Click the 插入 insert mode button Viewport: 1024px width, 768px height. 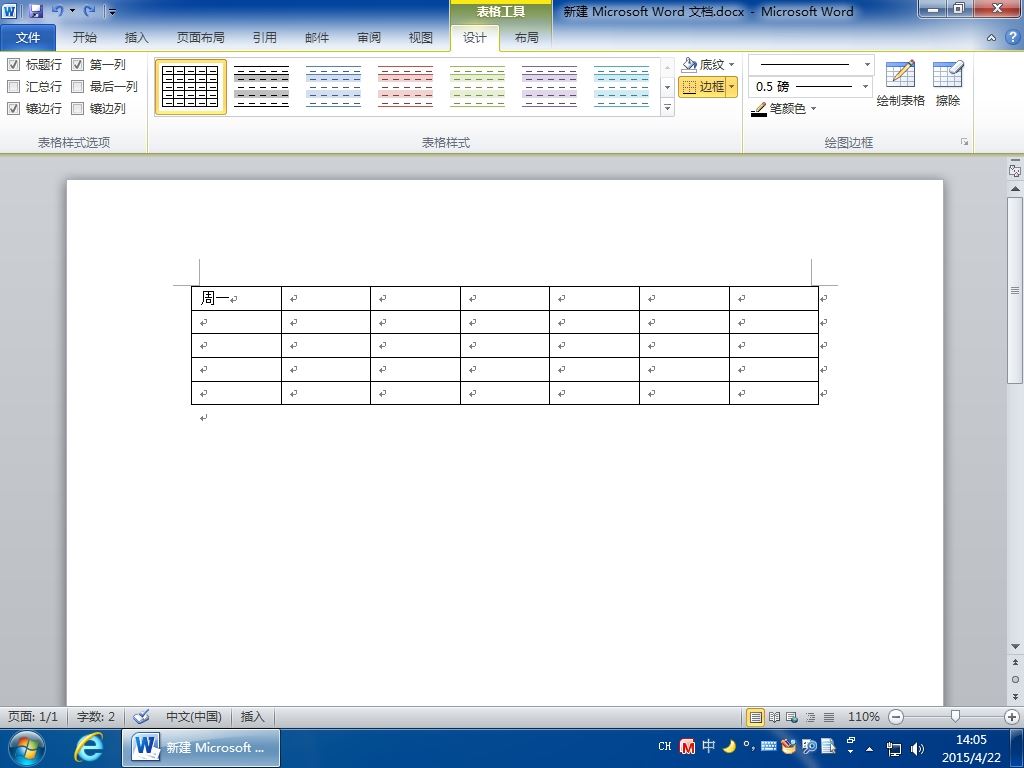[253, 717]
